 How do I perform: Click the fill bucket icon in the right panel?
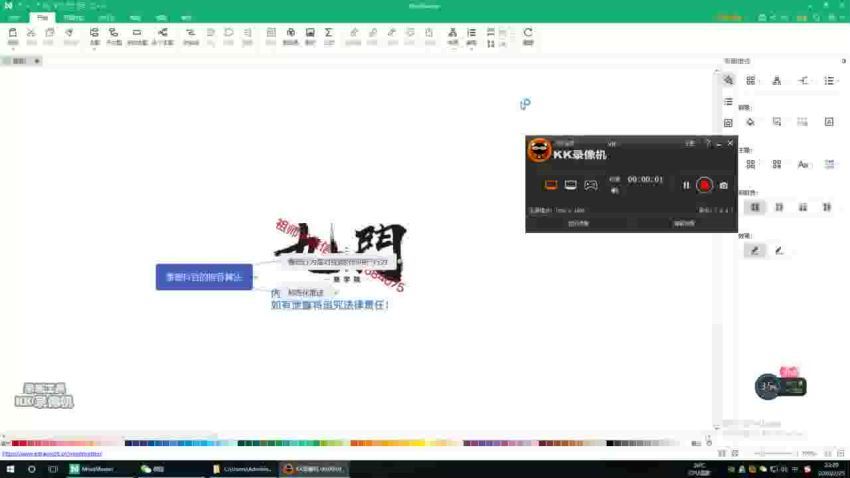[x=750, y=122]
